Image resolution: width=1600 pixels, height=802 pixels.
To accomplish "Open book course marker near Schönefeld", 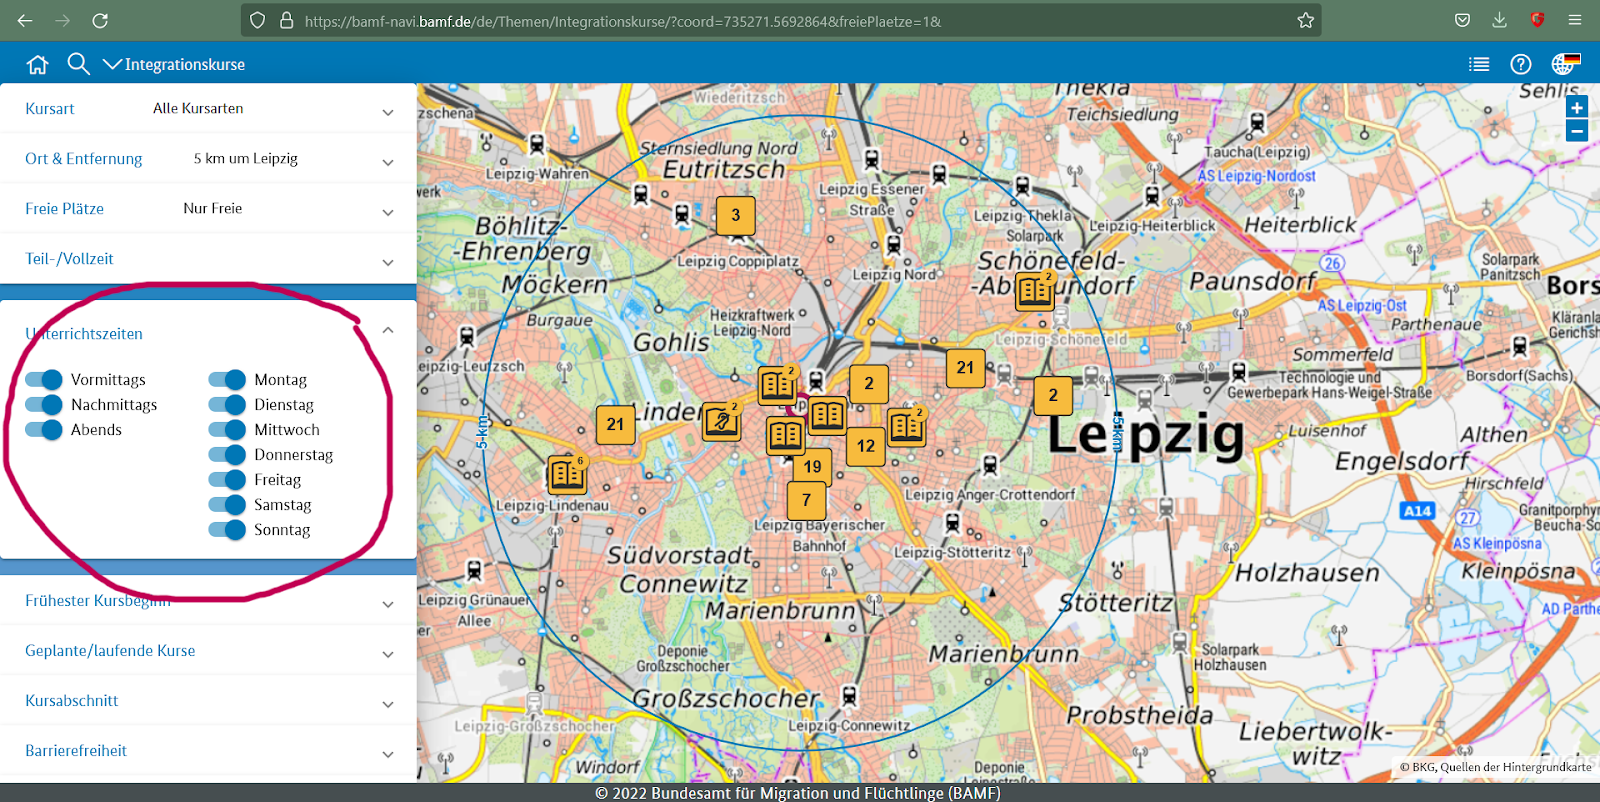I will (x=1035, y=291).
